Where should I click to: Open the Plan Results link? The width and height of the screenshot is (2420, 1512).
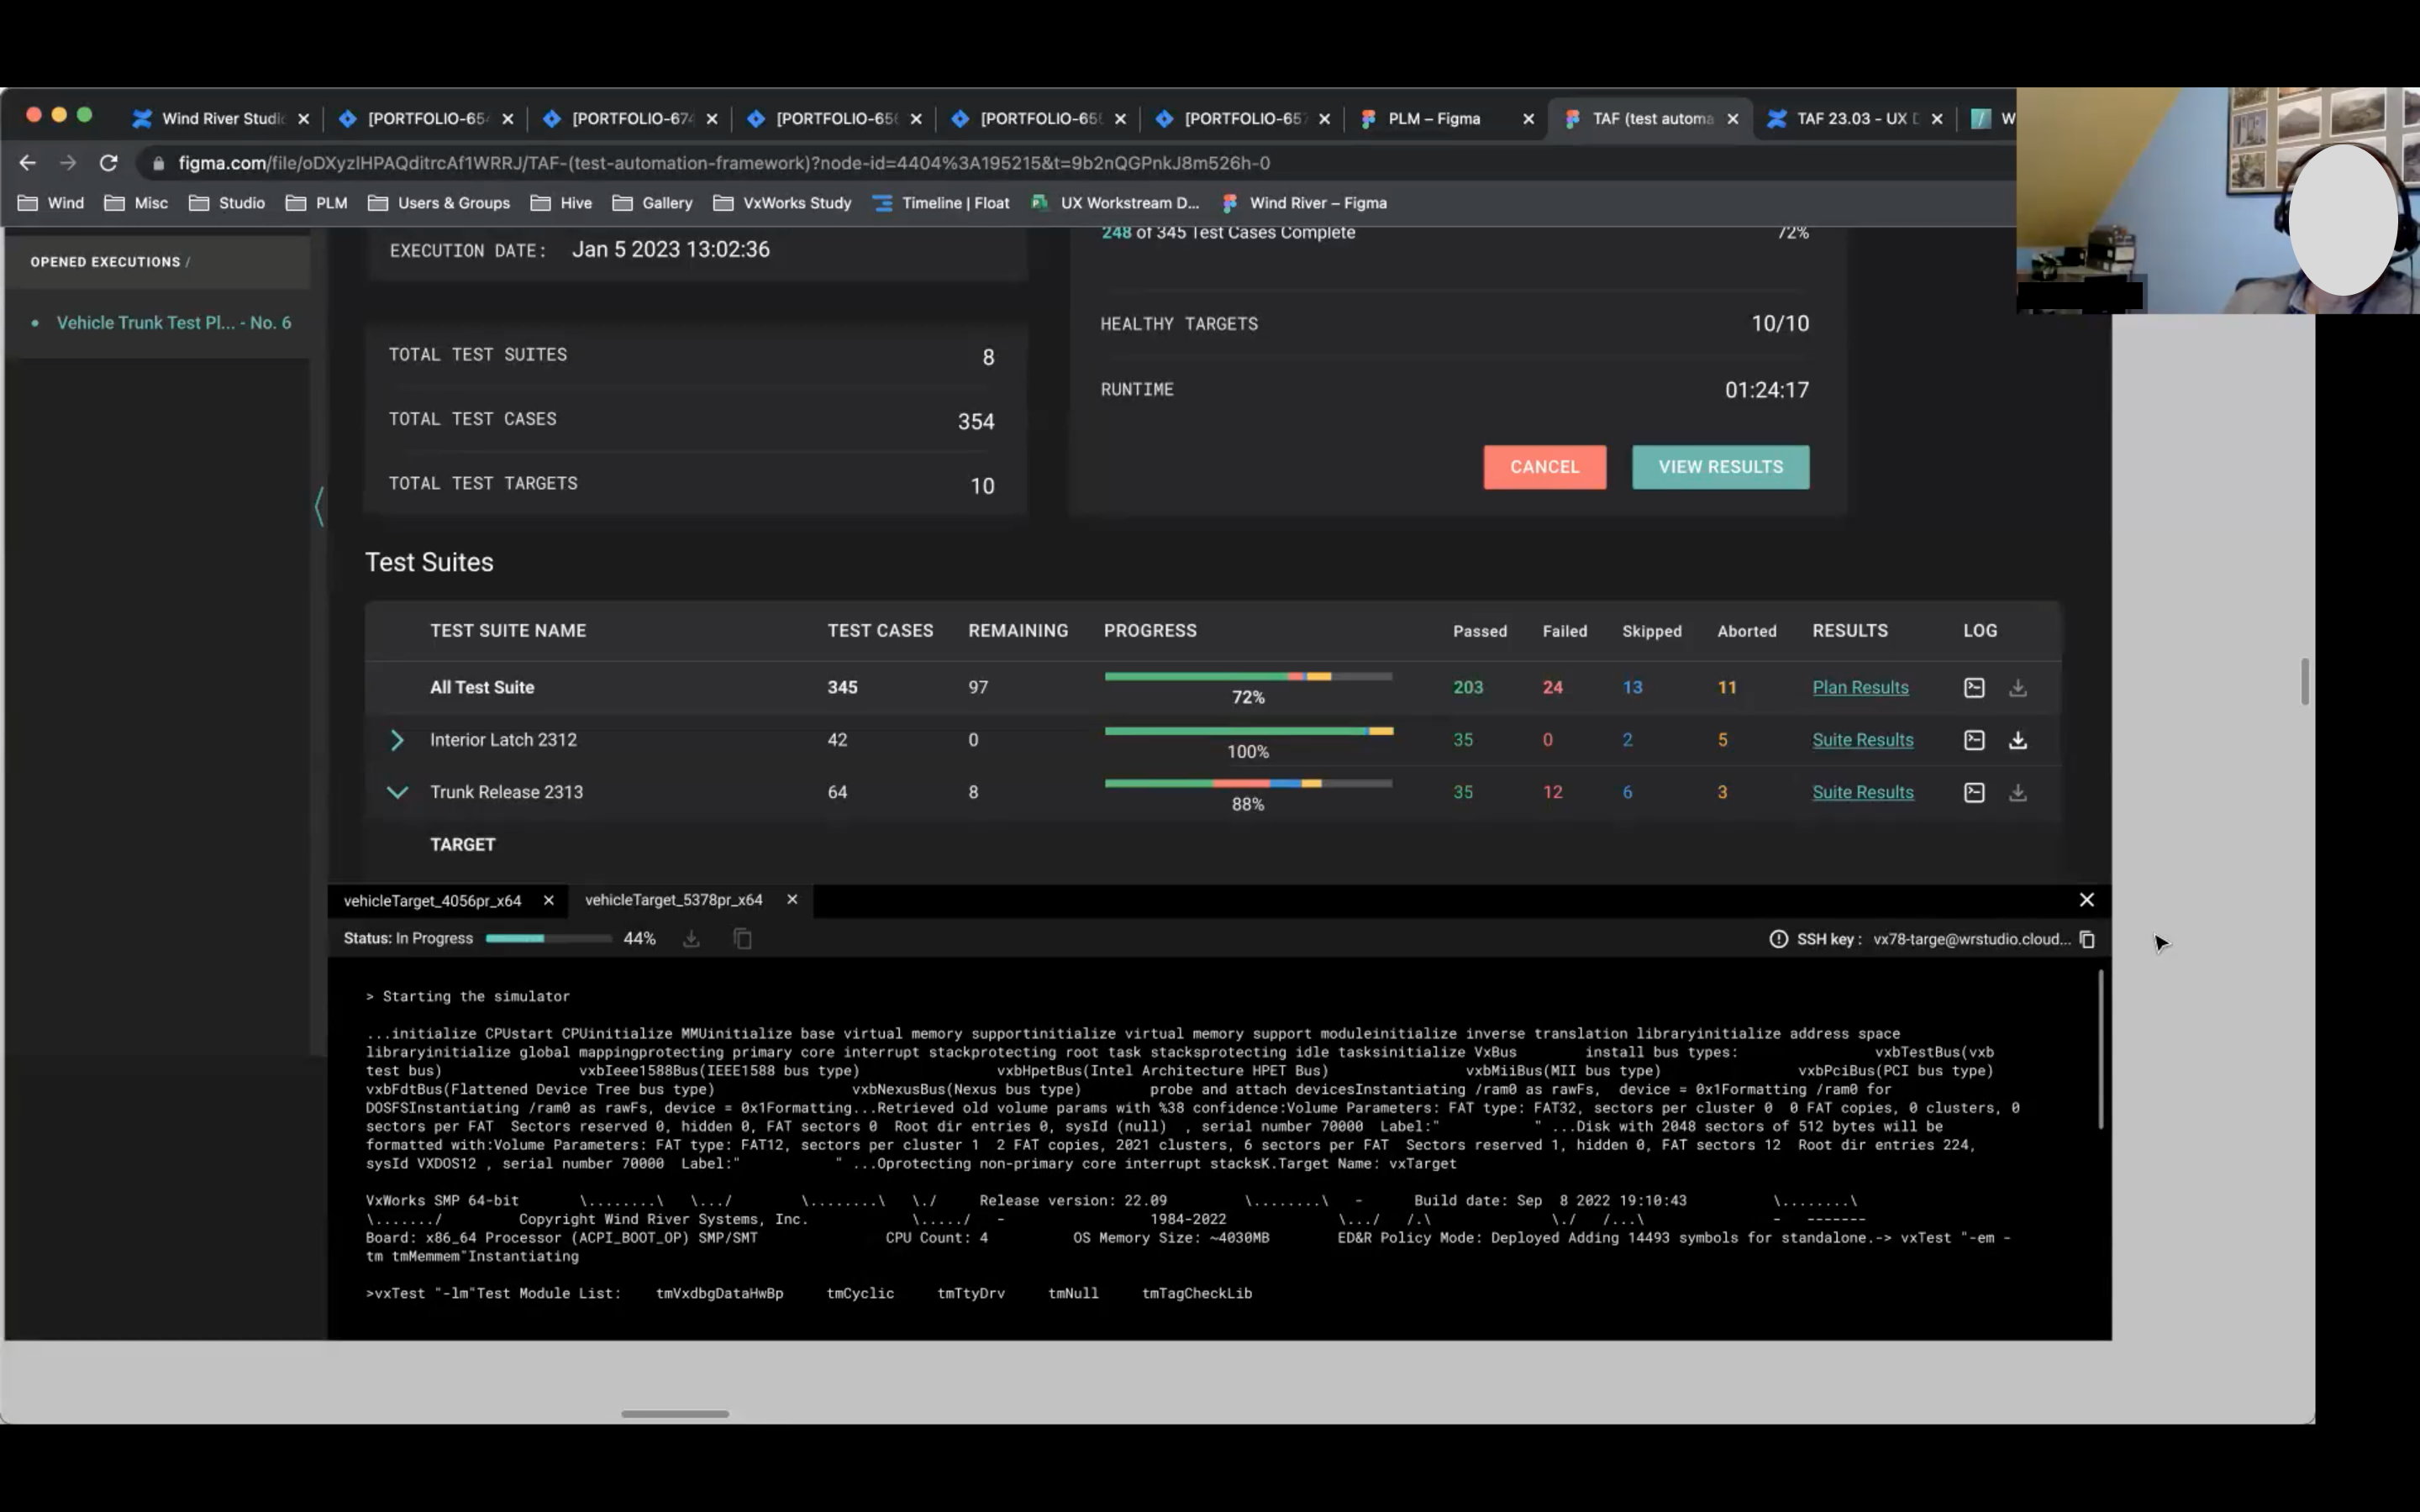coord(1859,688)
